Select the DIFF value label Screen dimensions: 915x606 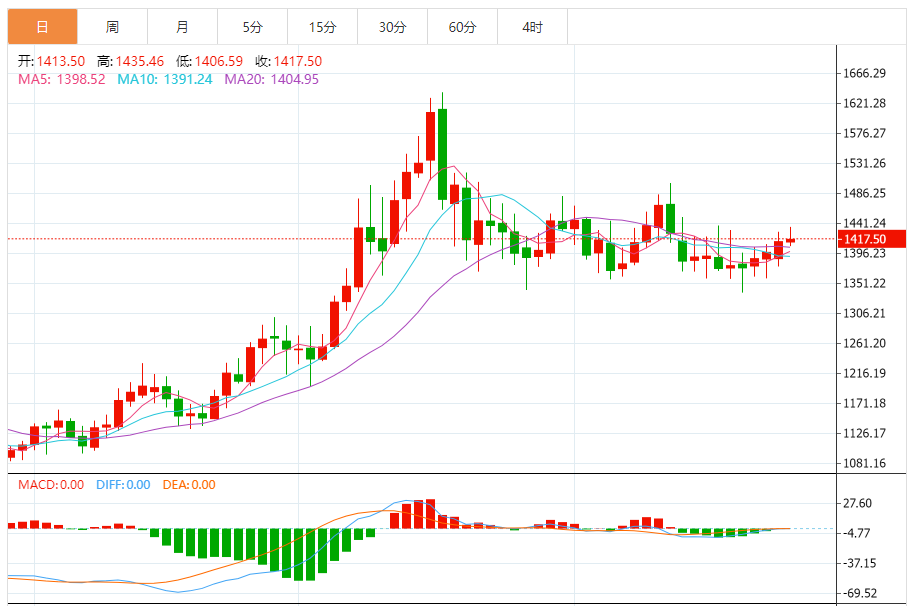point(123,485)
